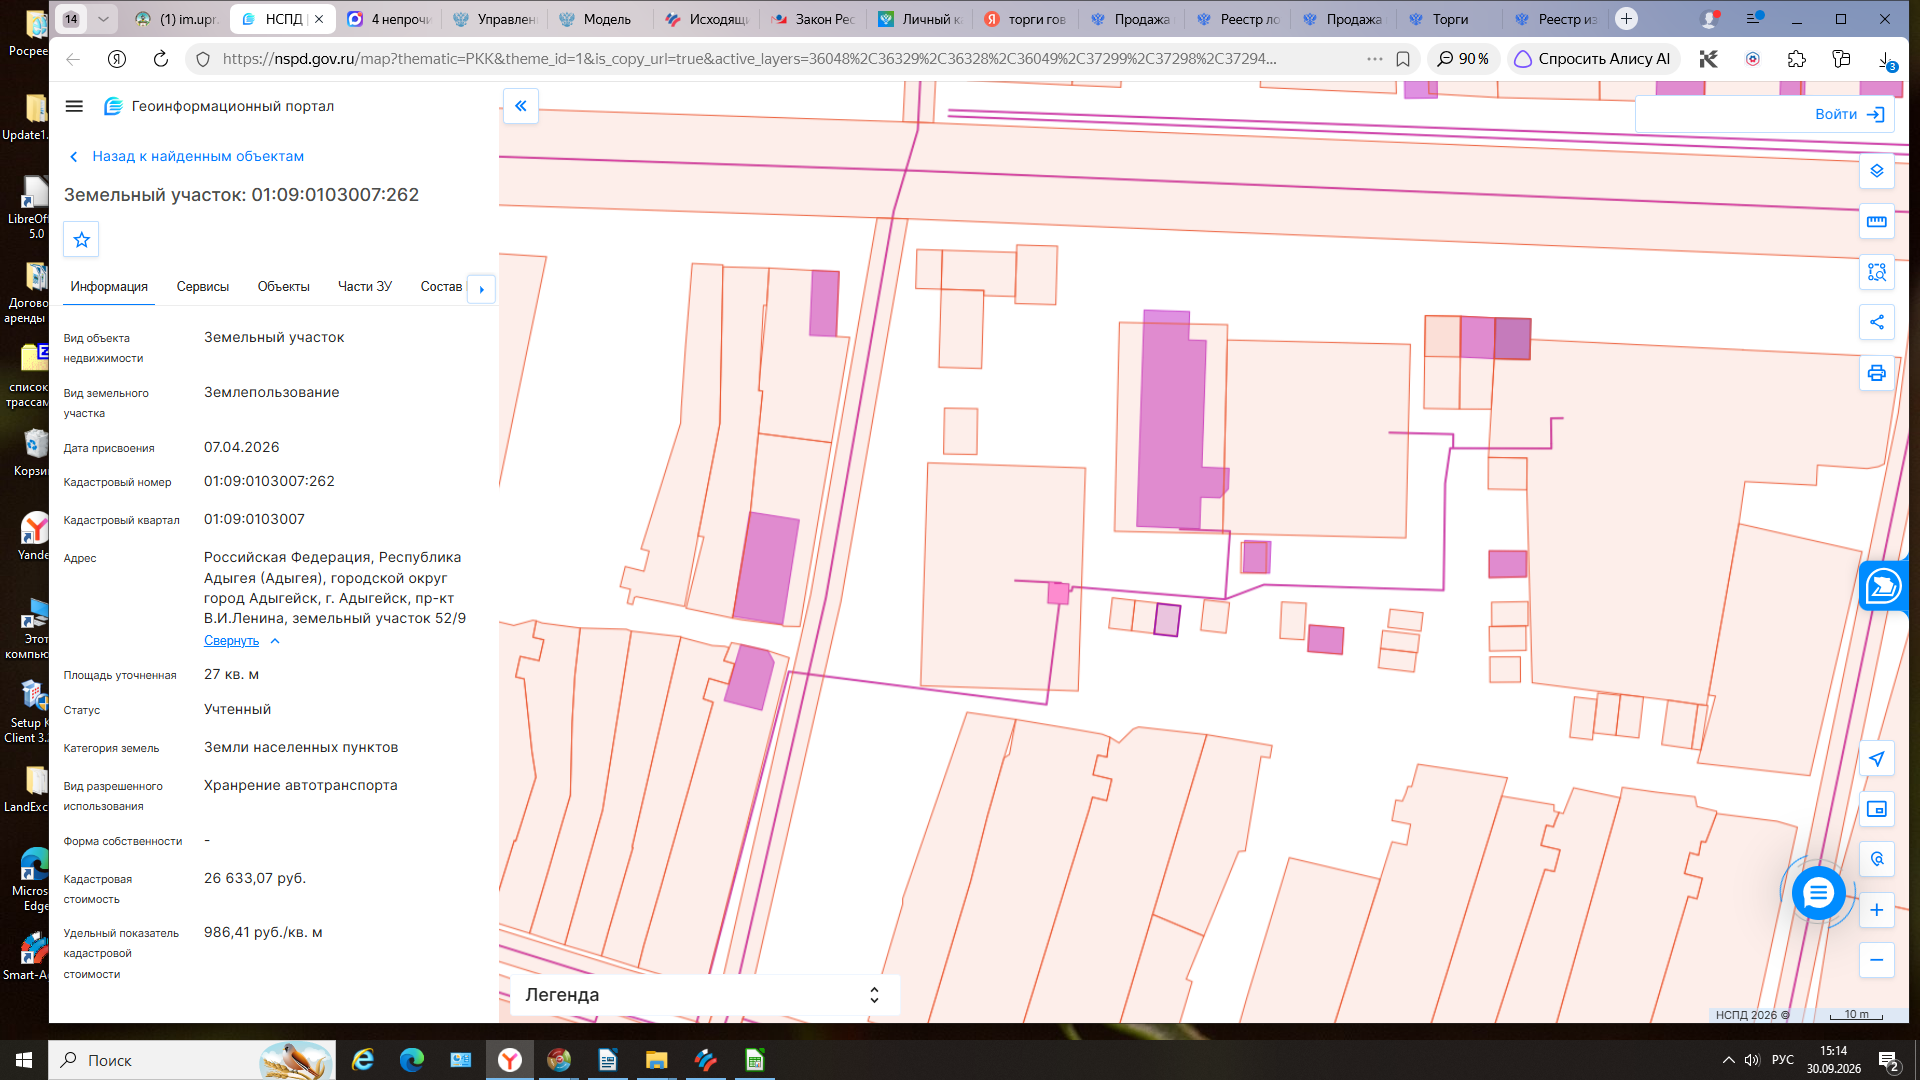
Task: Click the Windows search box Поиск
Action: coord(190,1060)
